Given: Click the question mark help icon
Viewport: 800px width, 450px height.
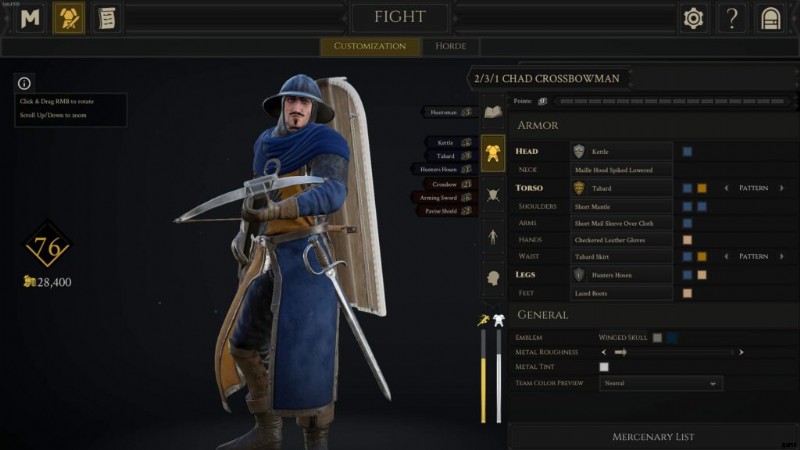Looking at the screenshot, I should [732, 18].
